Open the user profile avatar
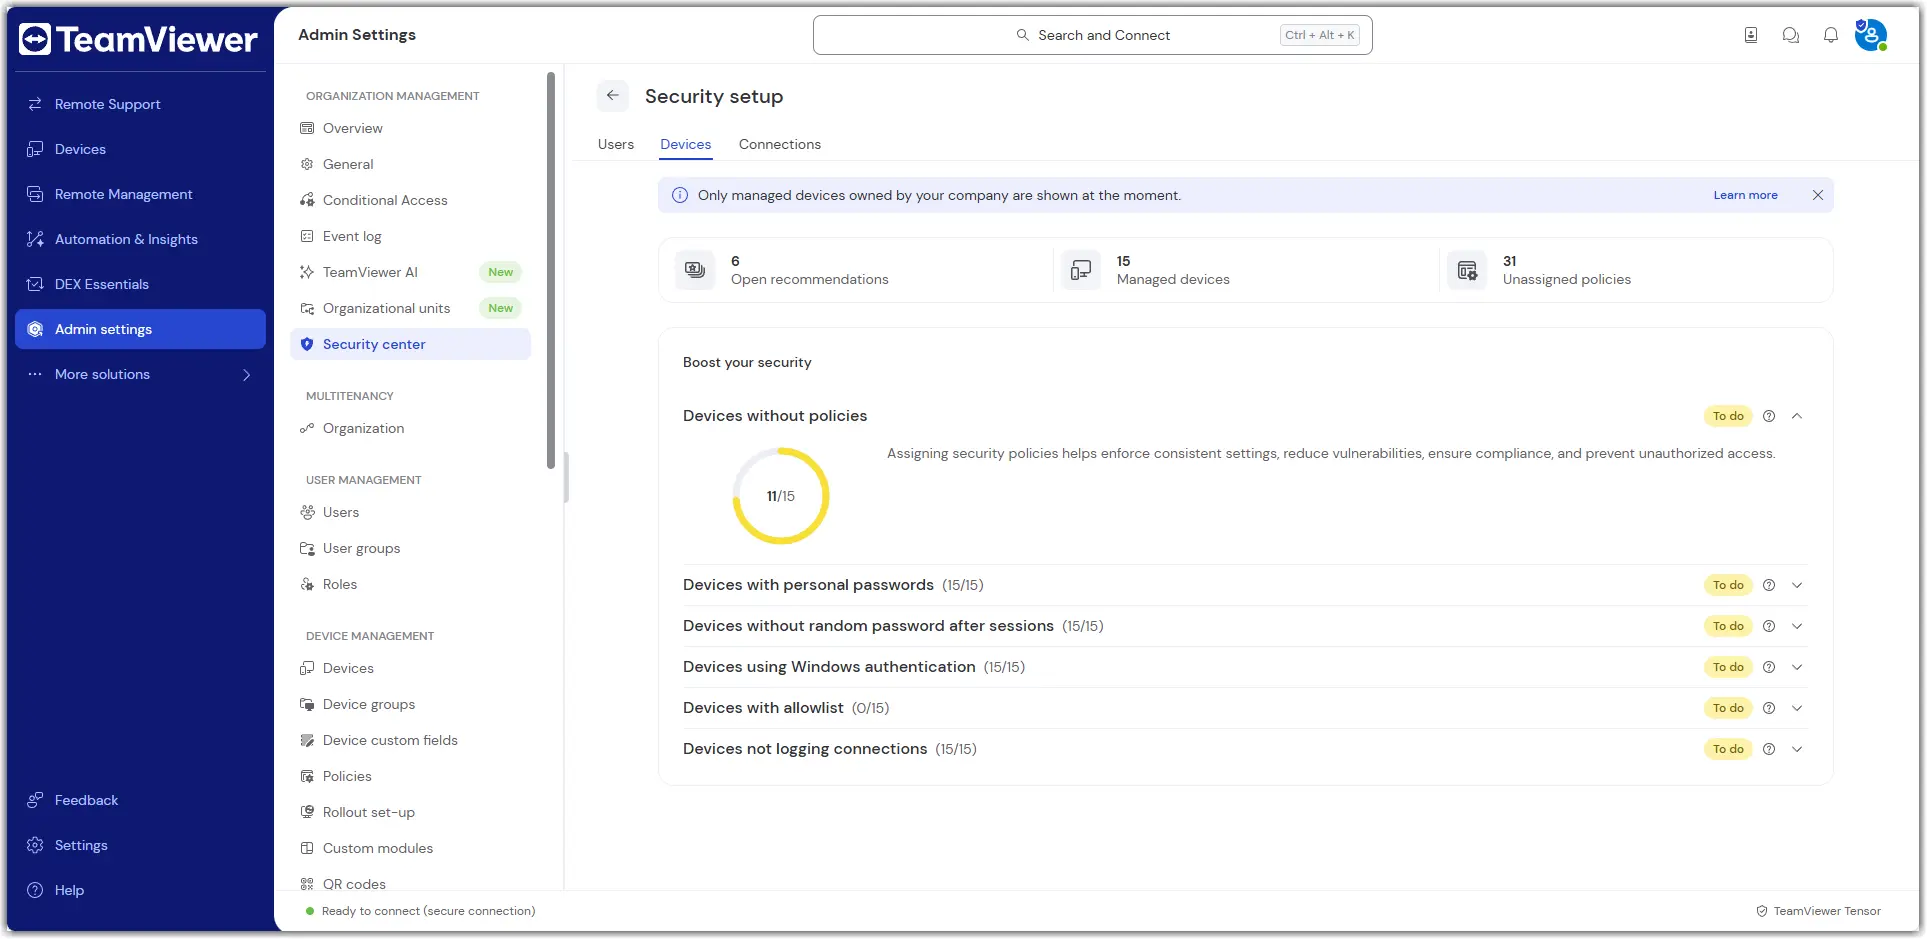The height and width of the screenshot is (939, 1927). point(1870,35)
